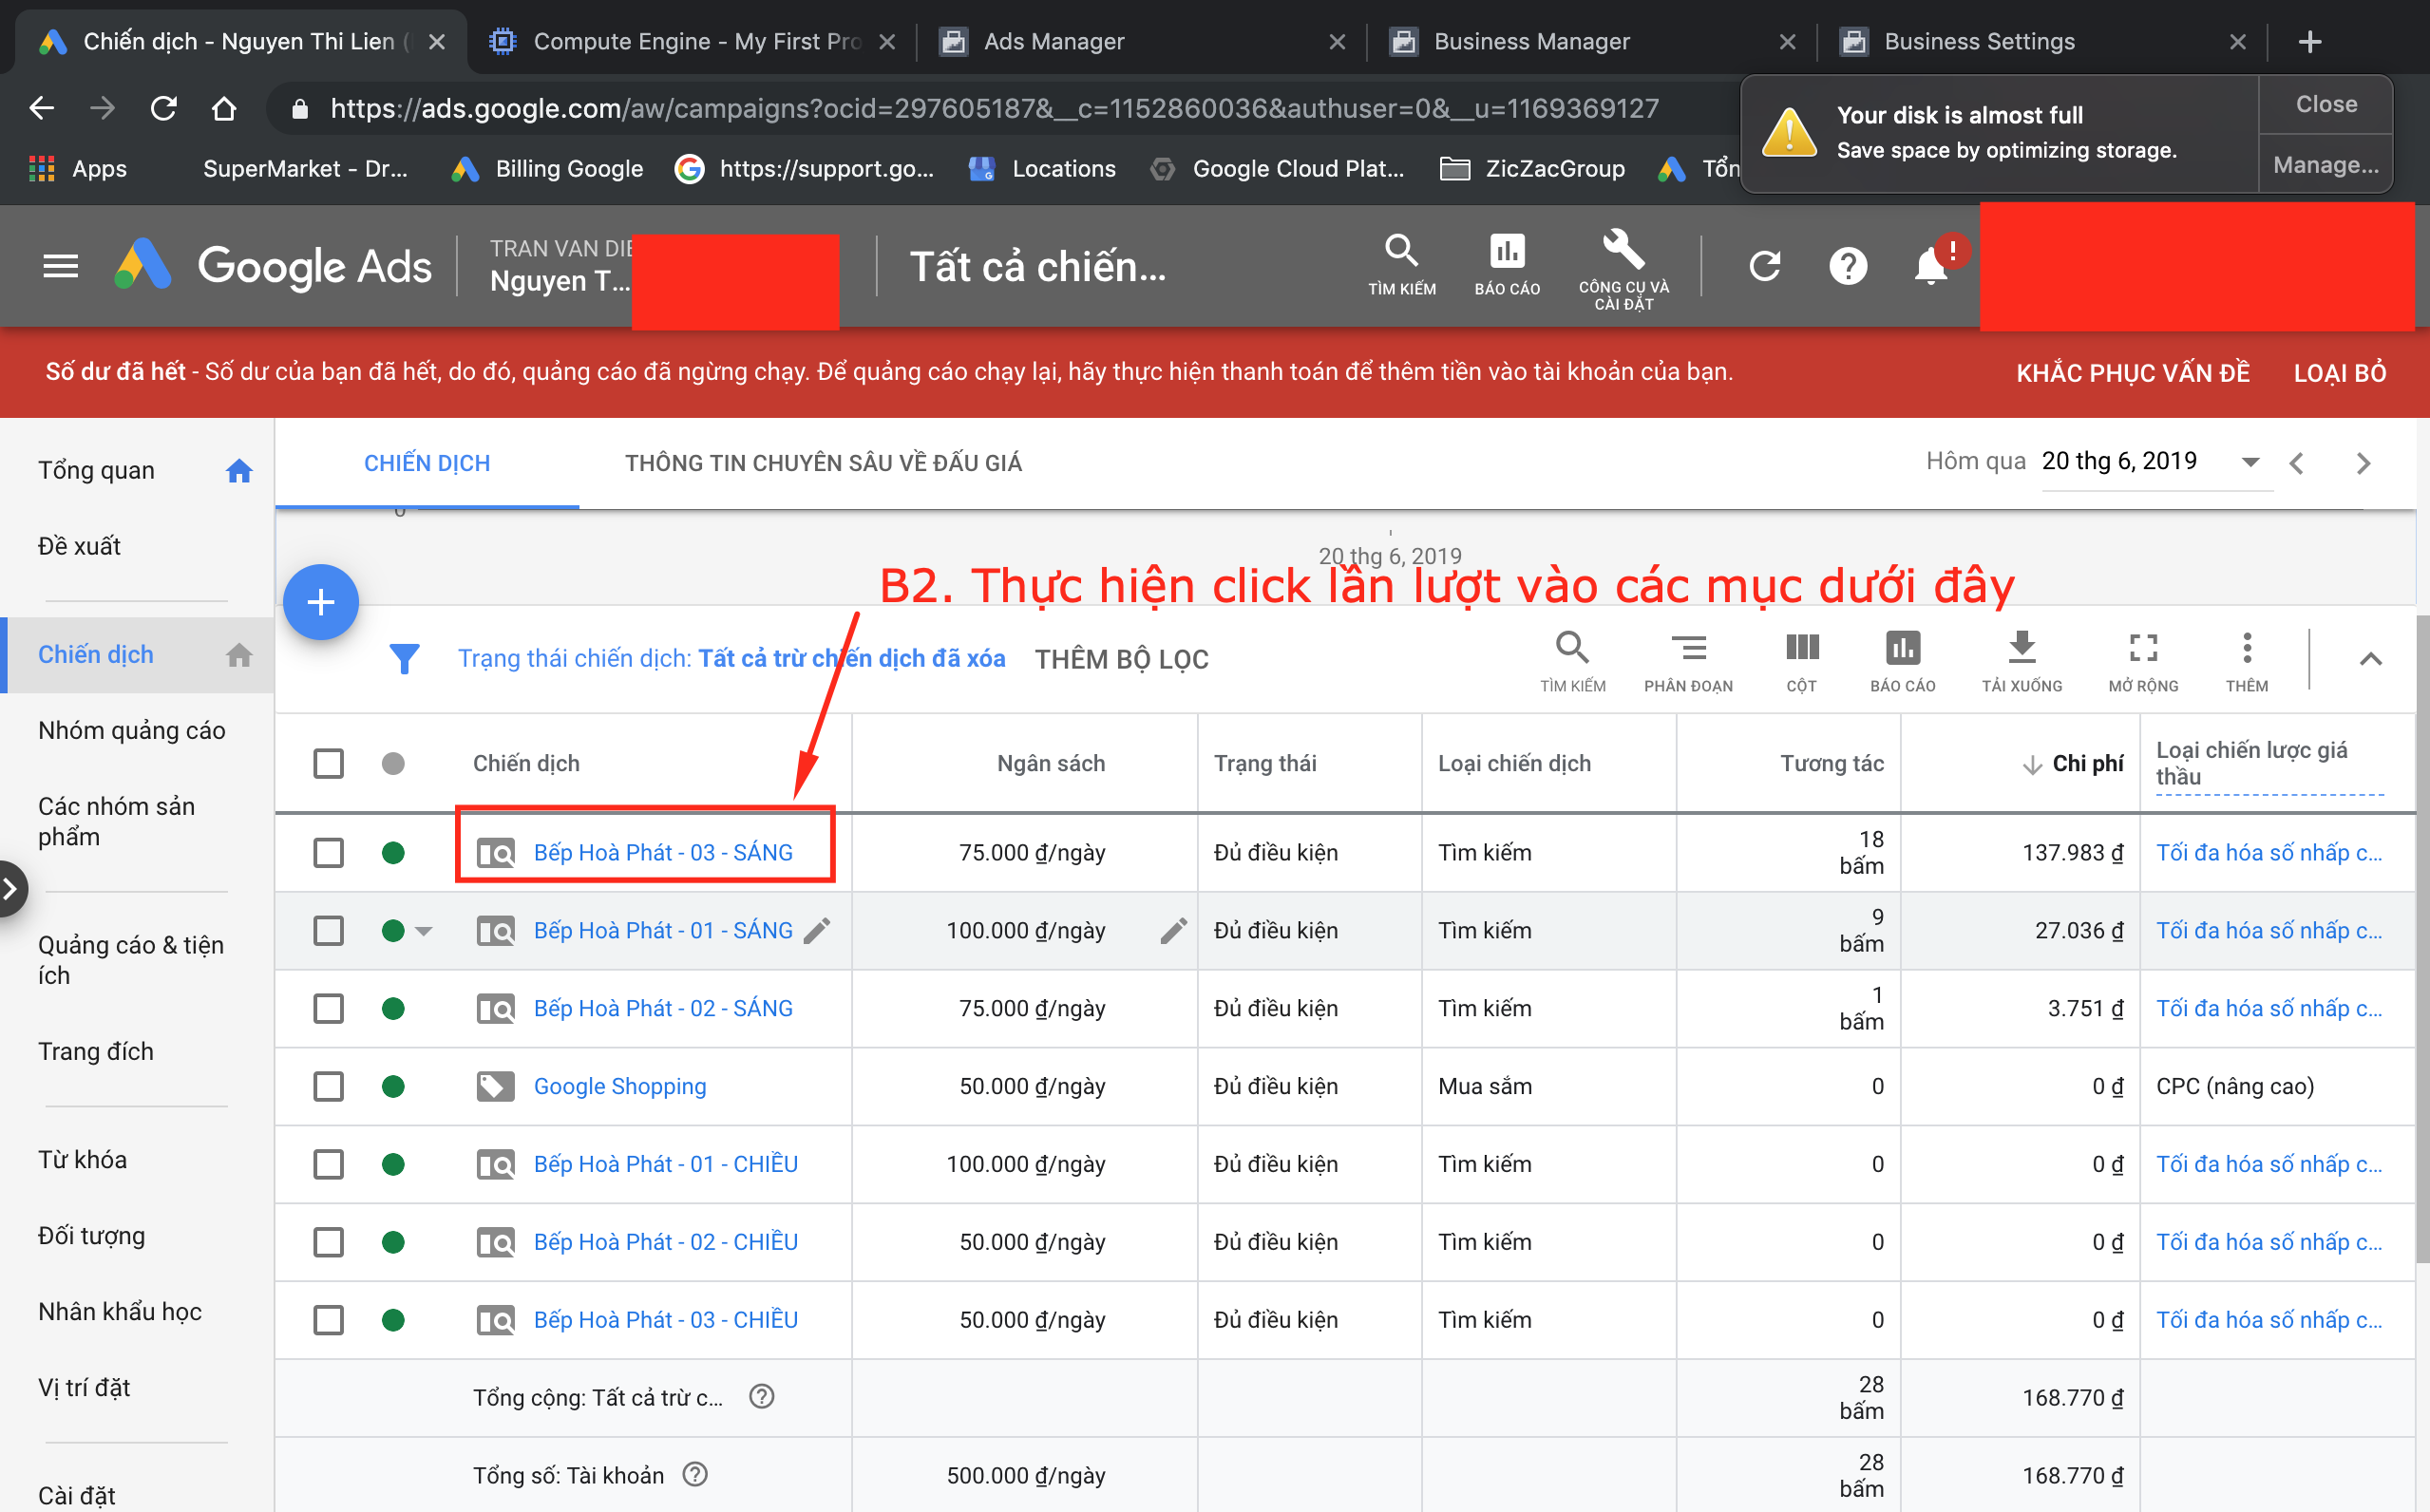Click the Google Ads logo

tap(274, 266)
